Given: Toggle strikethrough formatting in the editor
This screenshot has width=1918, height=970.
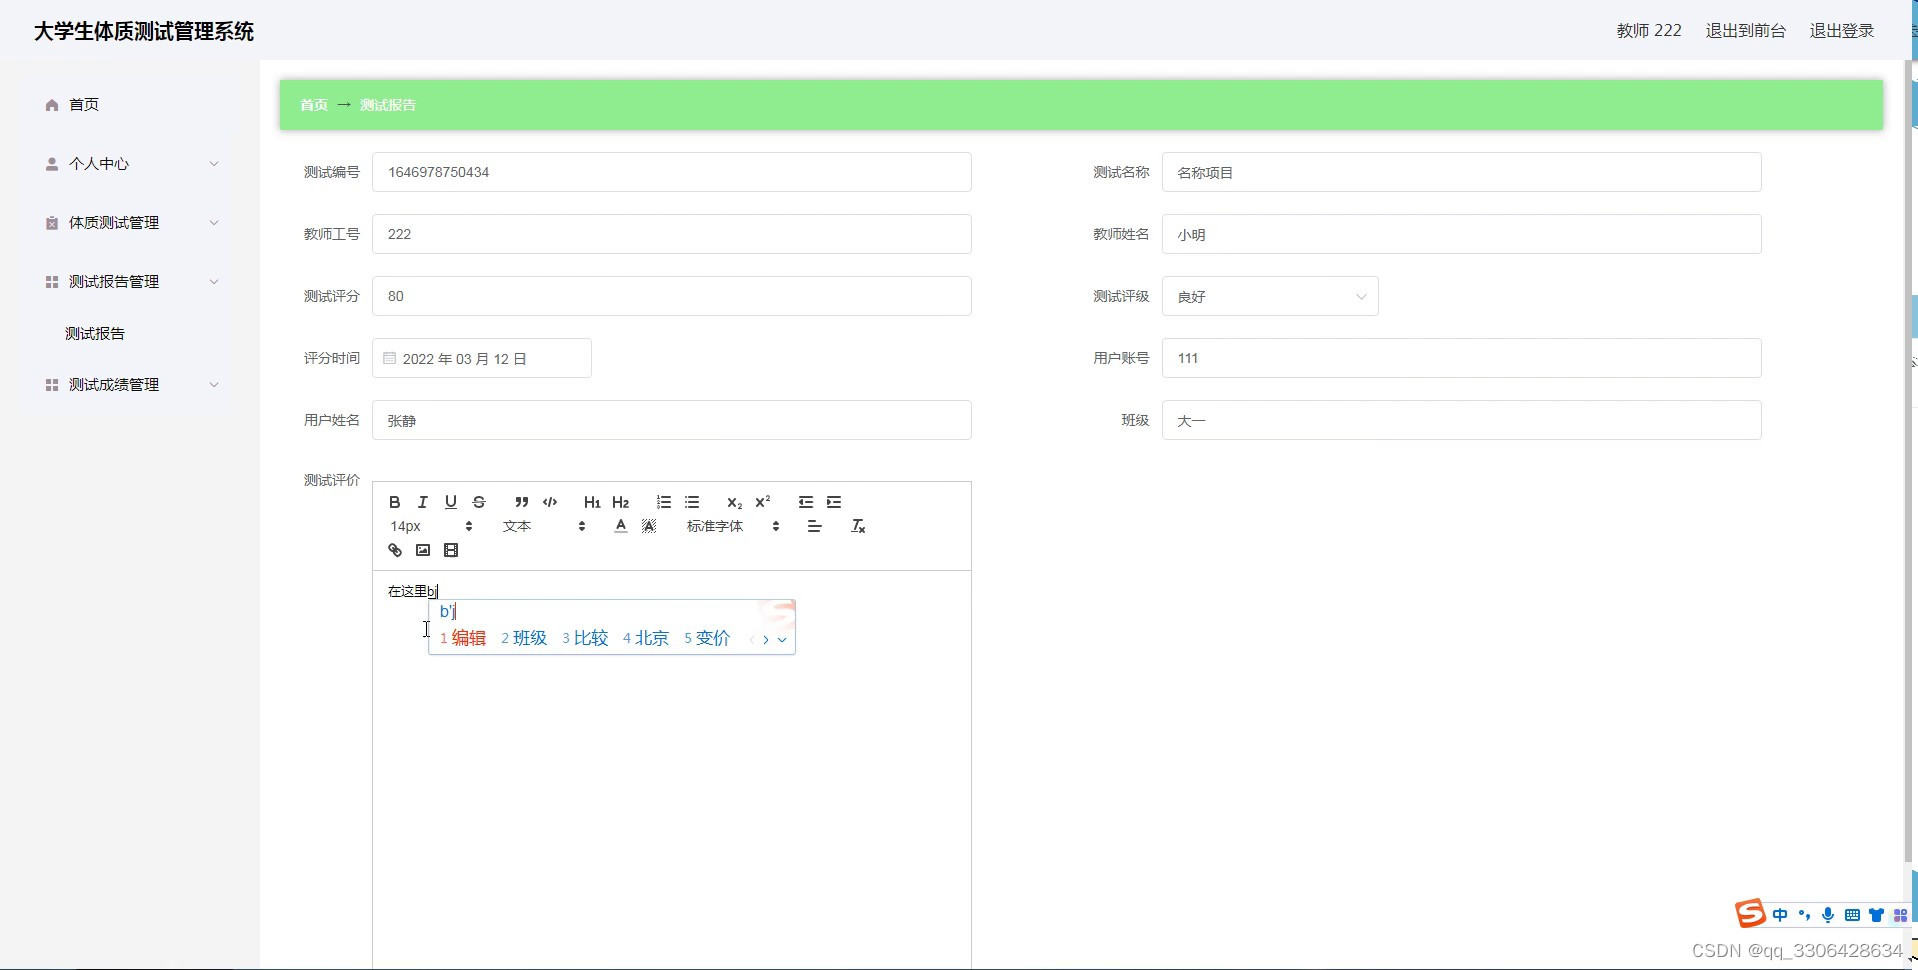Looking at the screenshot, I should 478,502.
